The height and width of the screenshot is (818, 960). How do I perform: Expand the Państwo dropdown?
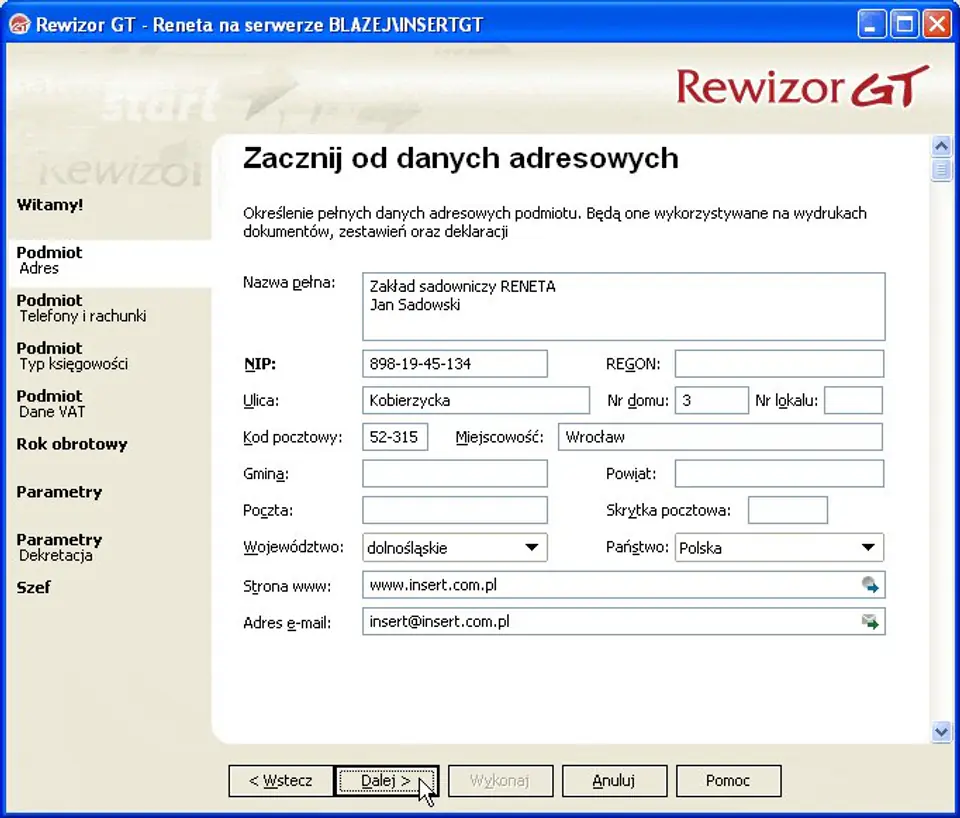(x=868, y=547)
